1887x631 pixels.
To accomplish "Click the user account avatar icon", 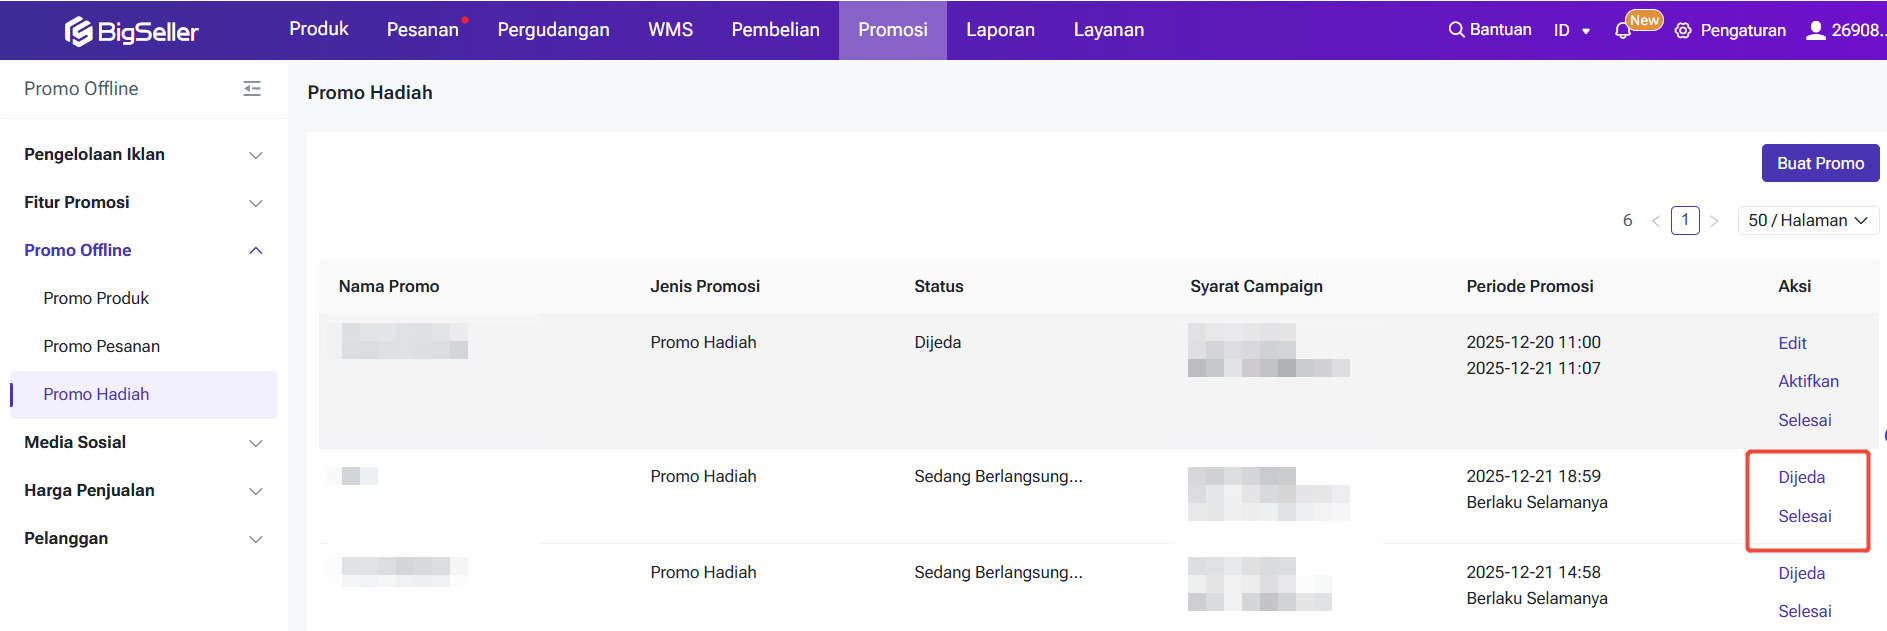I will coord(1815,30).
